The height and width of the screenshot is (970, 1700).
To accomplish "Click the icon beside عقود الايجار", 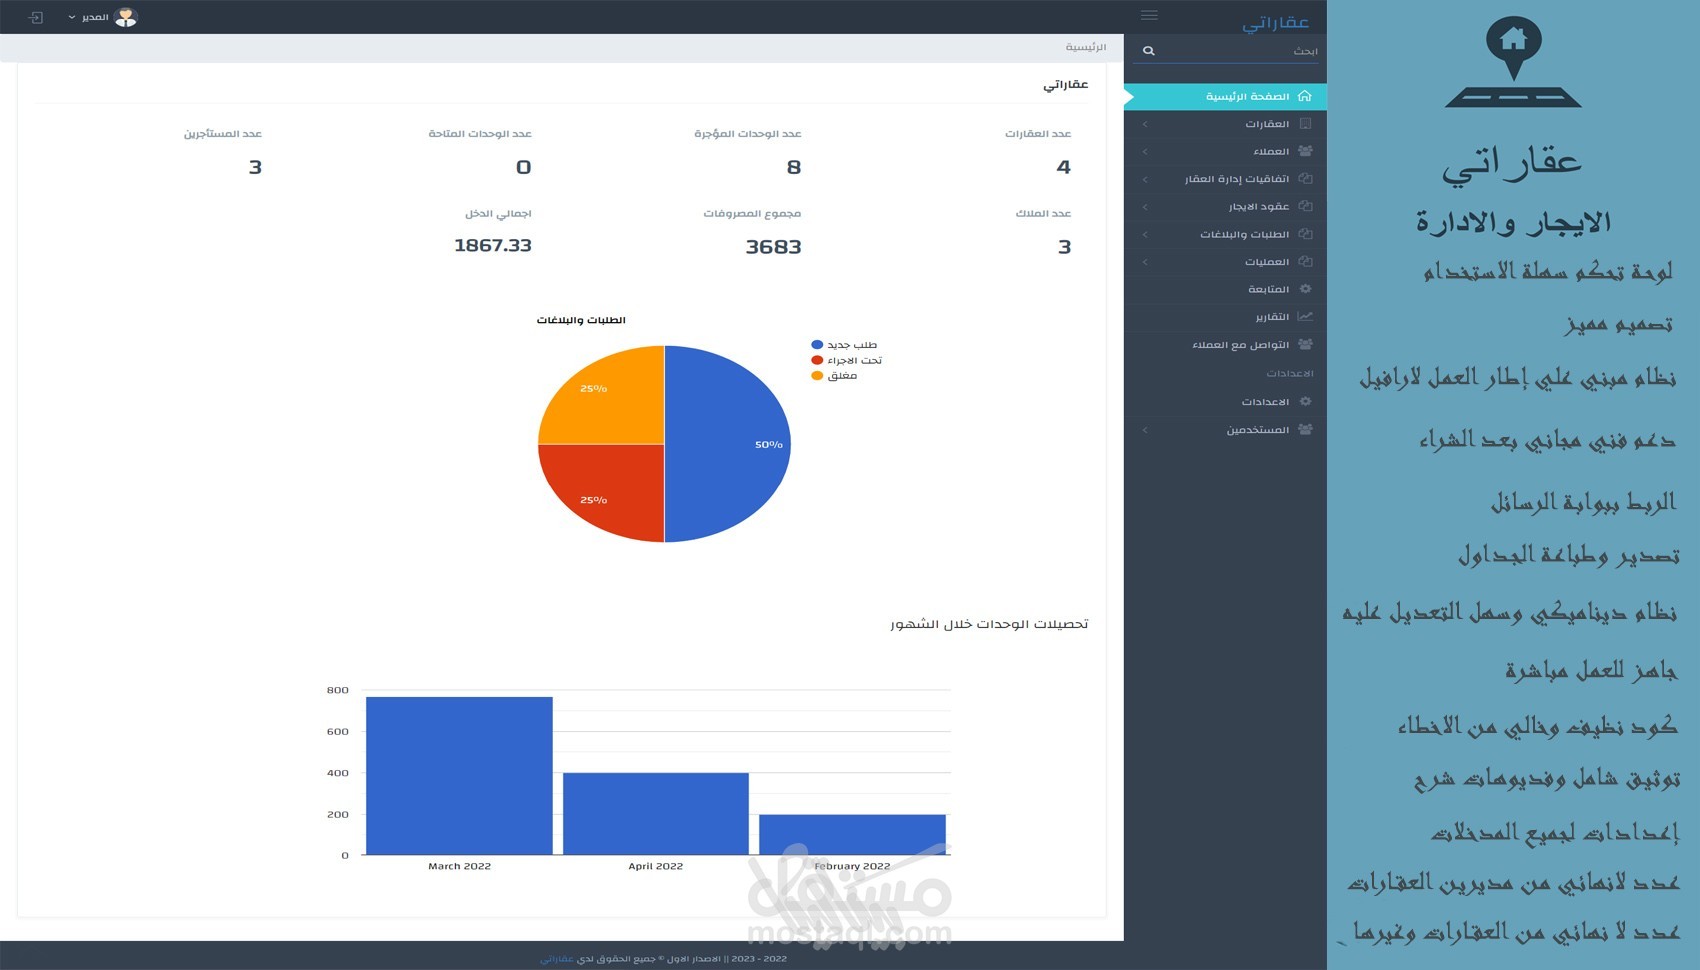I will 1305,206.
